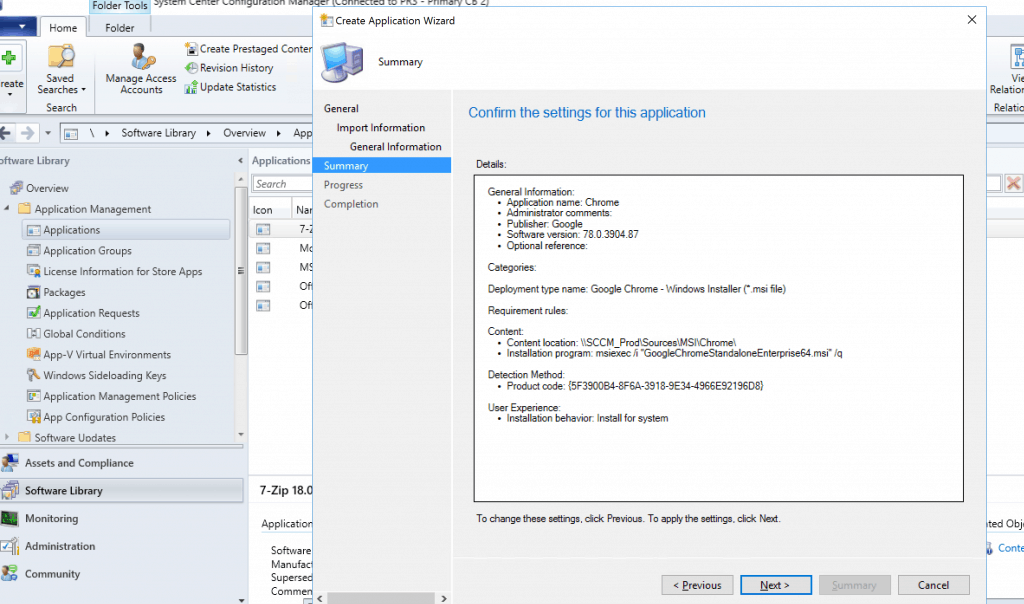Click the back navigation arrow
This screenshot has width=1024, height=604.
pos(5,133)
